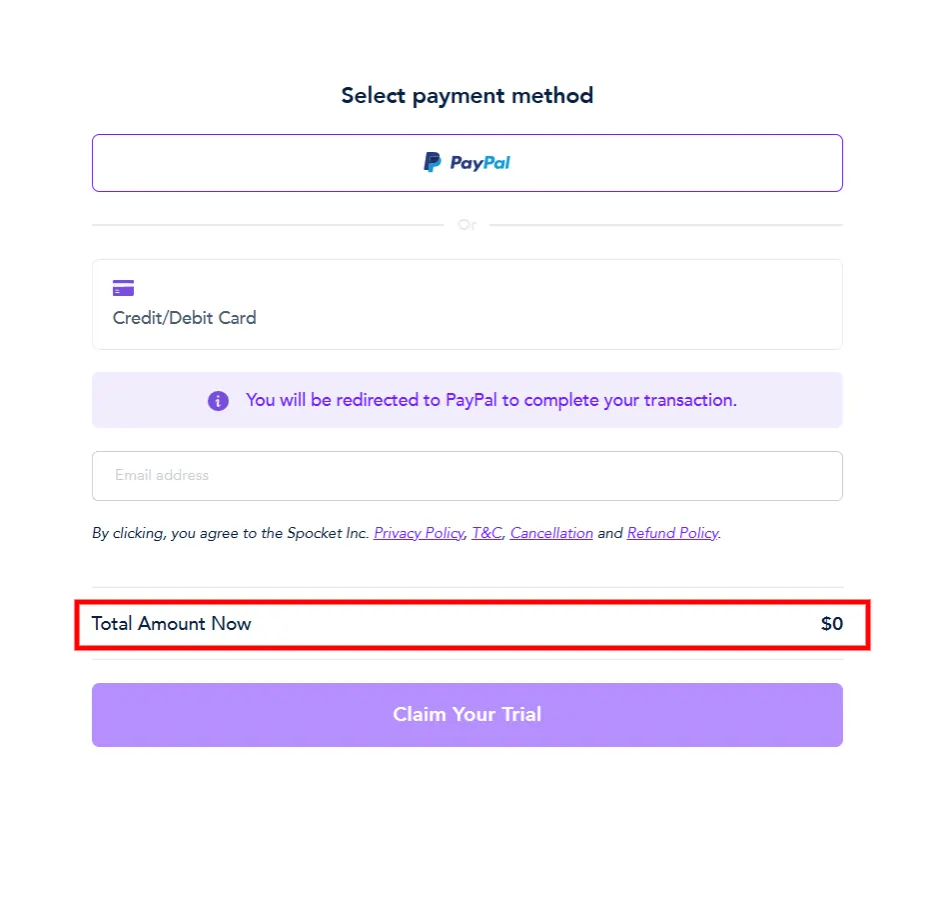Open the T&C link
This screenshot has height=912, width=943.
(486, 533)
